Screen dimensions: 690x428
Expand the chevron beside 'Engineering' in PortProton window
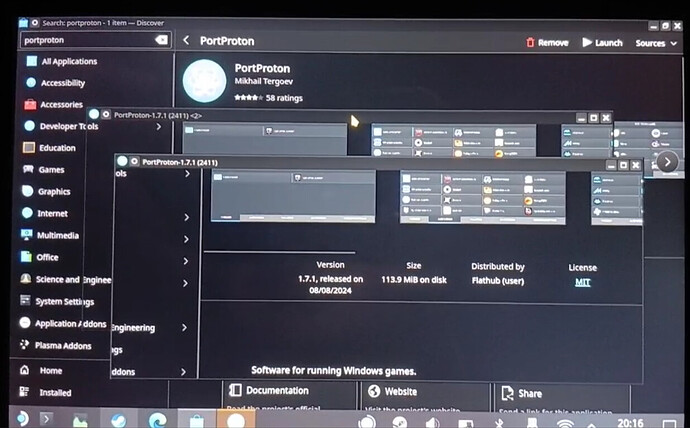[184, 327]
